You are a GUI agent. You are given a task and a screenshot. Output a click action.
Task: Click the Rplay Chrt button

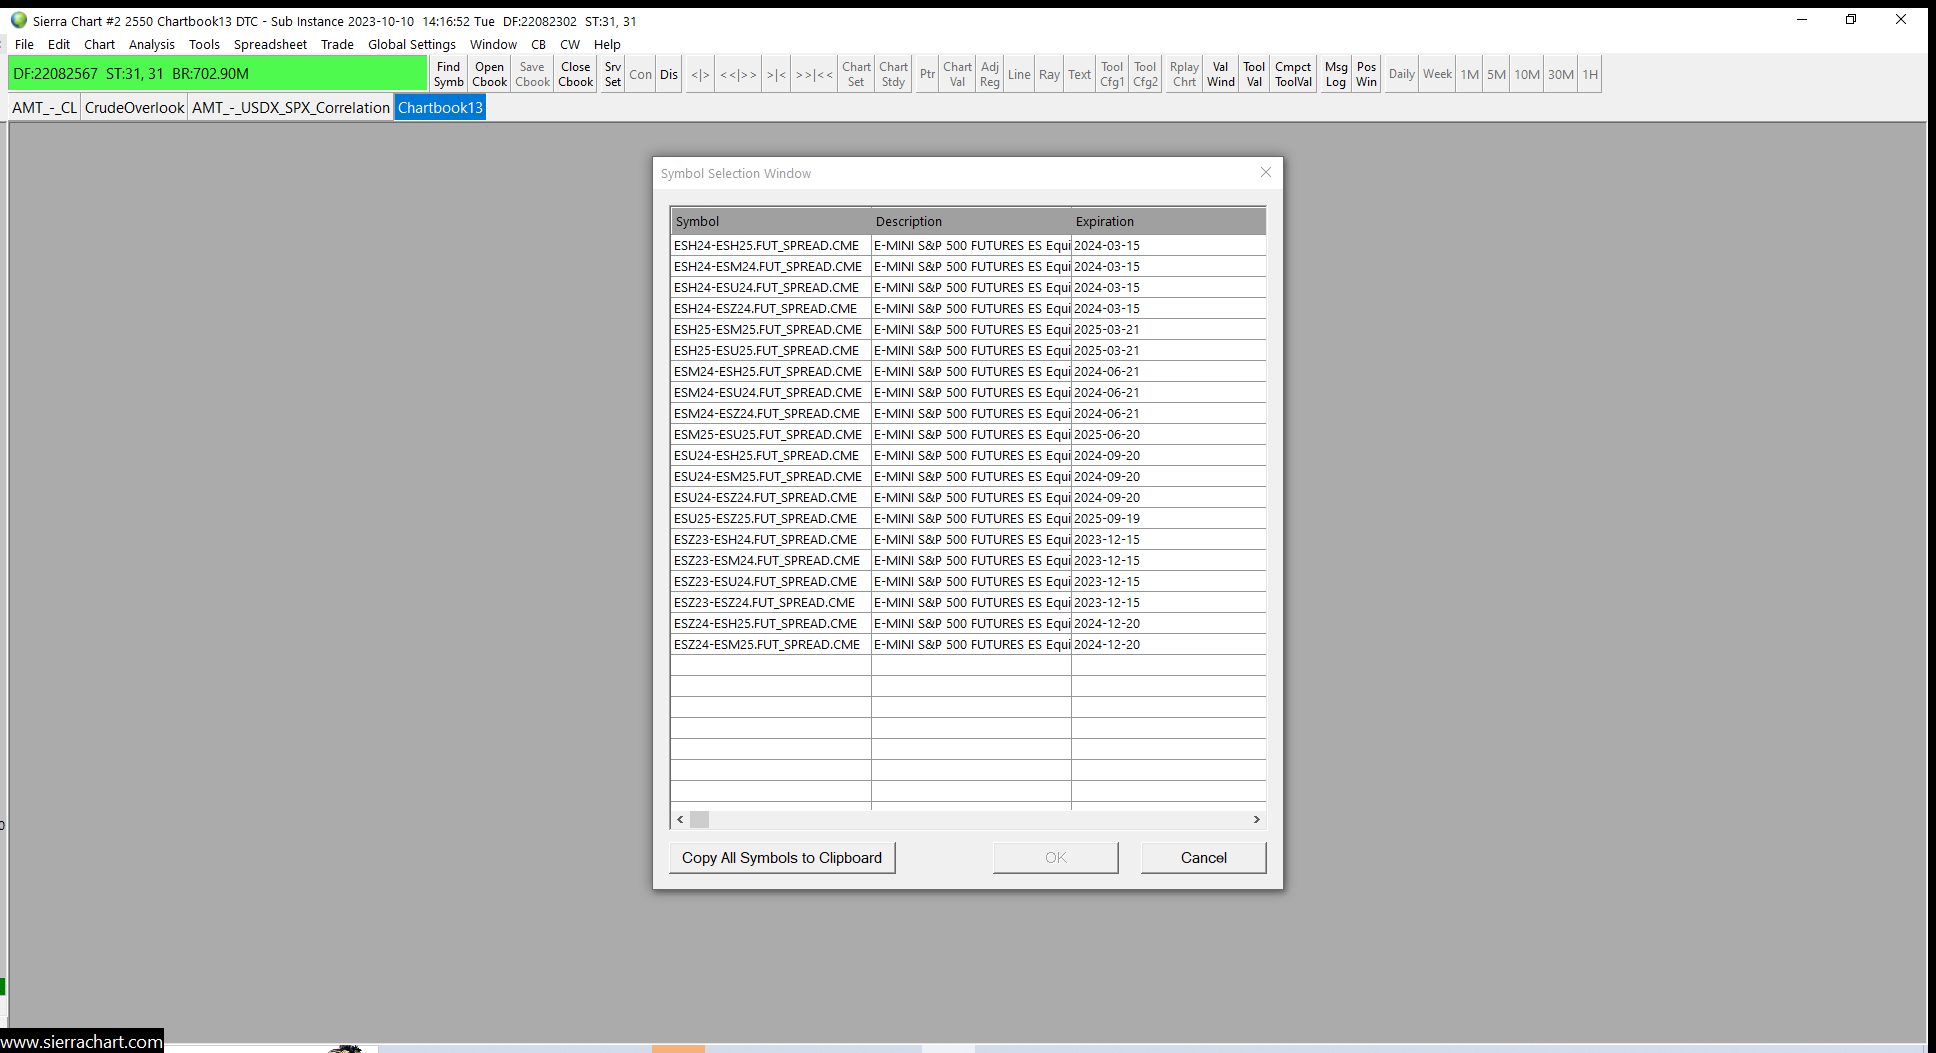pos(1185,74)
